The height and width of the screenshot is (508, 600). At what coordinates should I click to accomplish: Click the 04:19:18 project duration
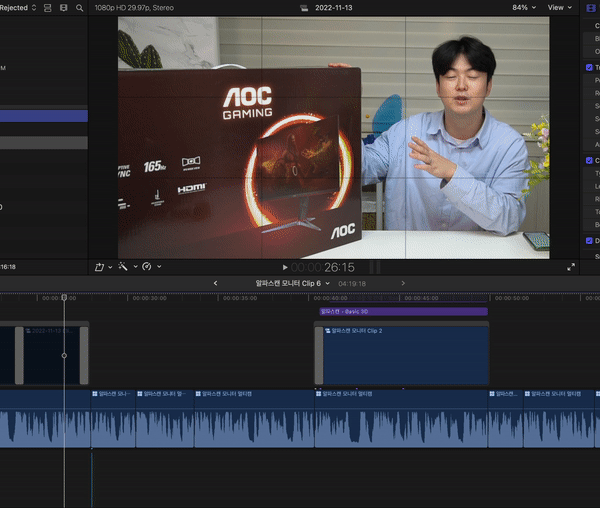tap(352, 284)
